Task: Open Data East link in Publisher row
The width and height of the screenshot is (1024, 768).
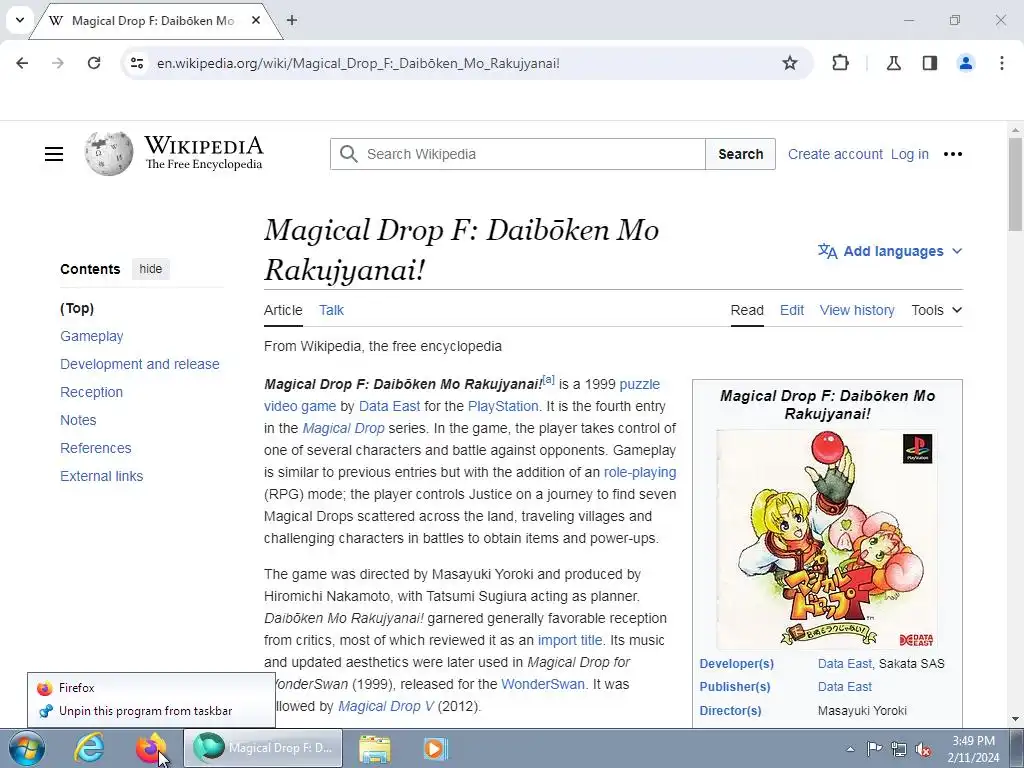Action: coord(844,687)
